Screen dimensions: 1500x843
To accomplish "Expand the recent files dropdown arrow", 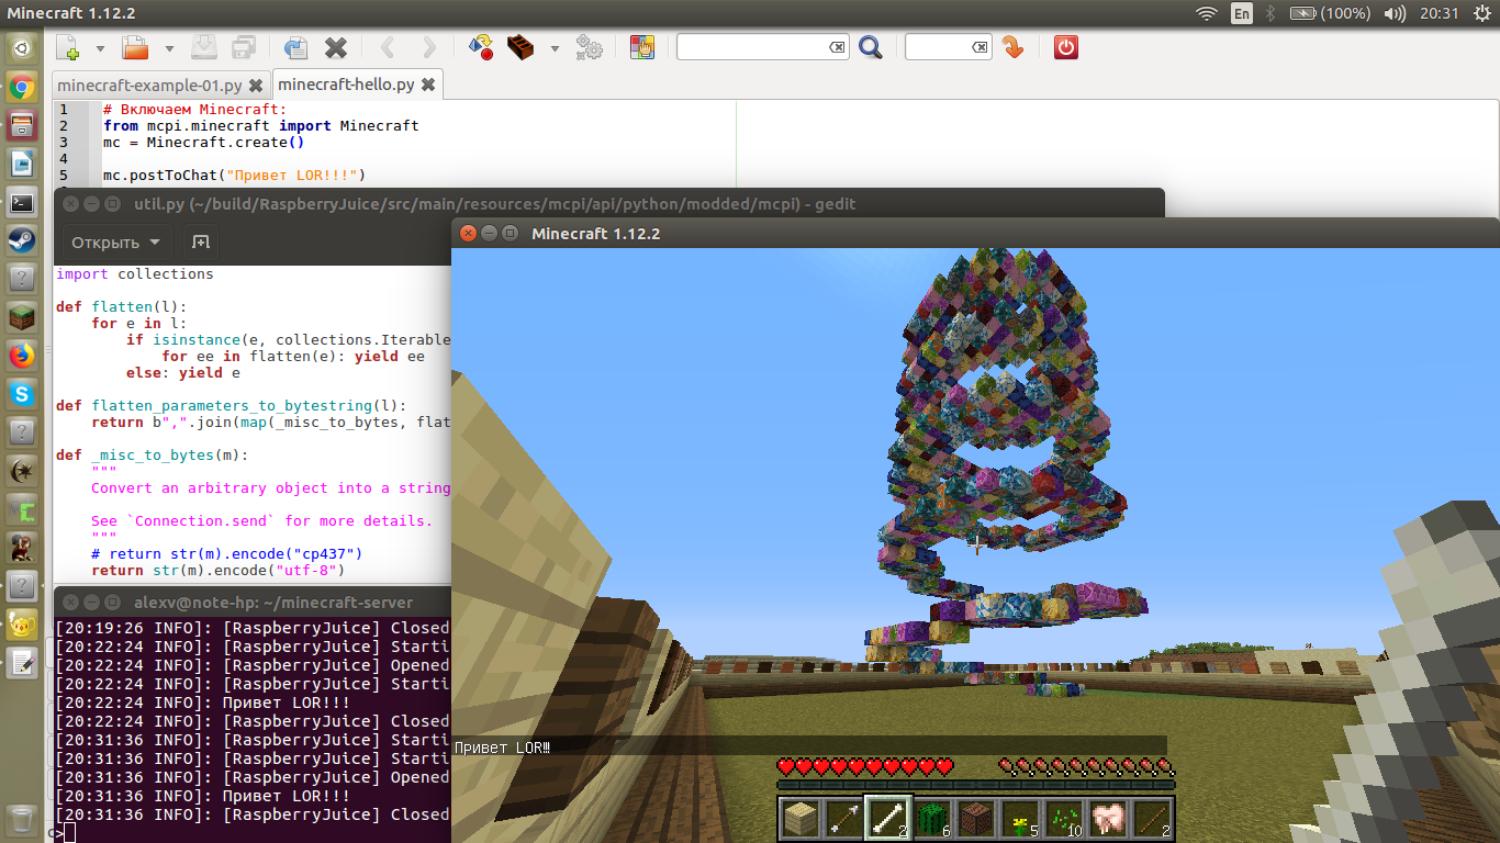I will click(x=168, y=48).
